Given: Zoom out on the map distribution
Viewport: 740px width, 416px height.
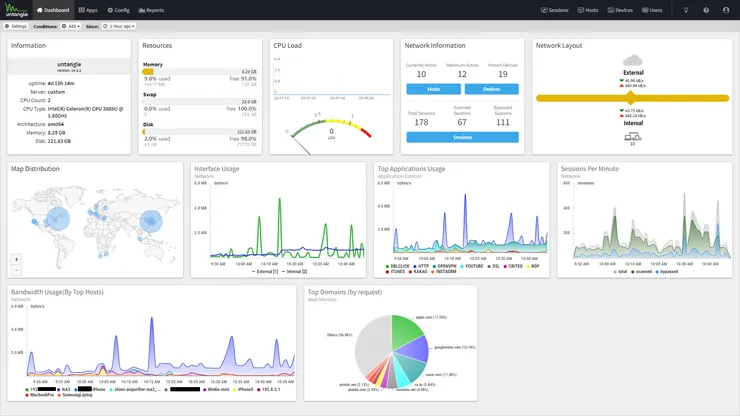Looking at the screenshot, I should tap(17, 270).
